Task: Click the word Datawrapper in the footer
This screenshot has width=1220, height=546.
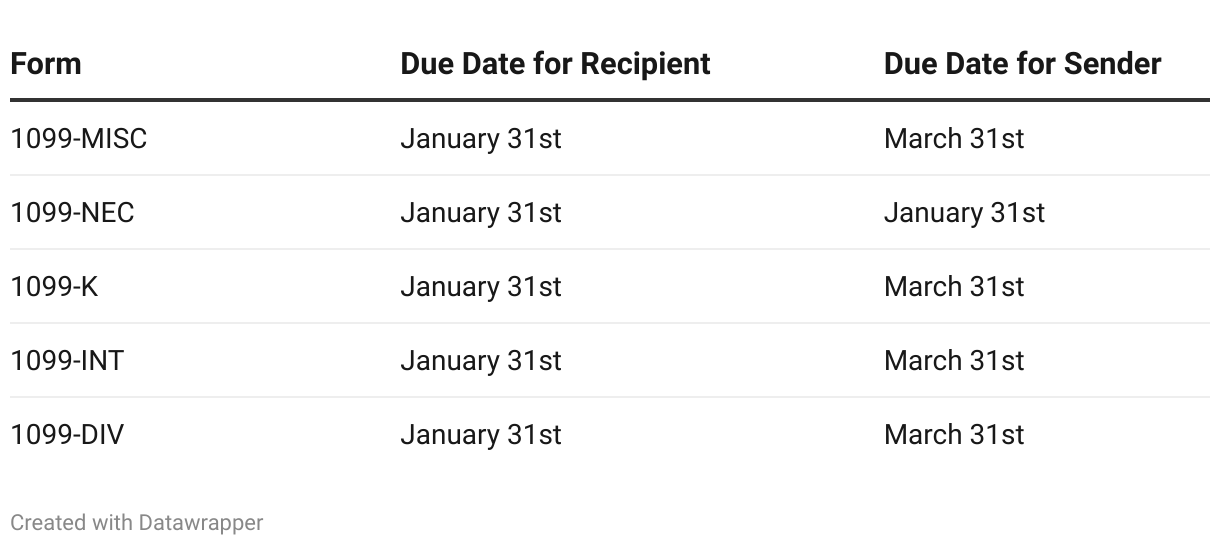Action: click(x=201, y=522)
